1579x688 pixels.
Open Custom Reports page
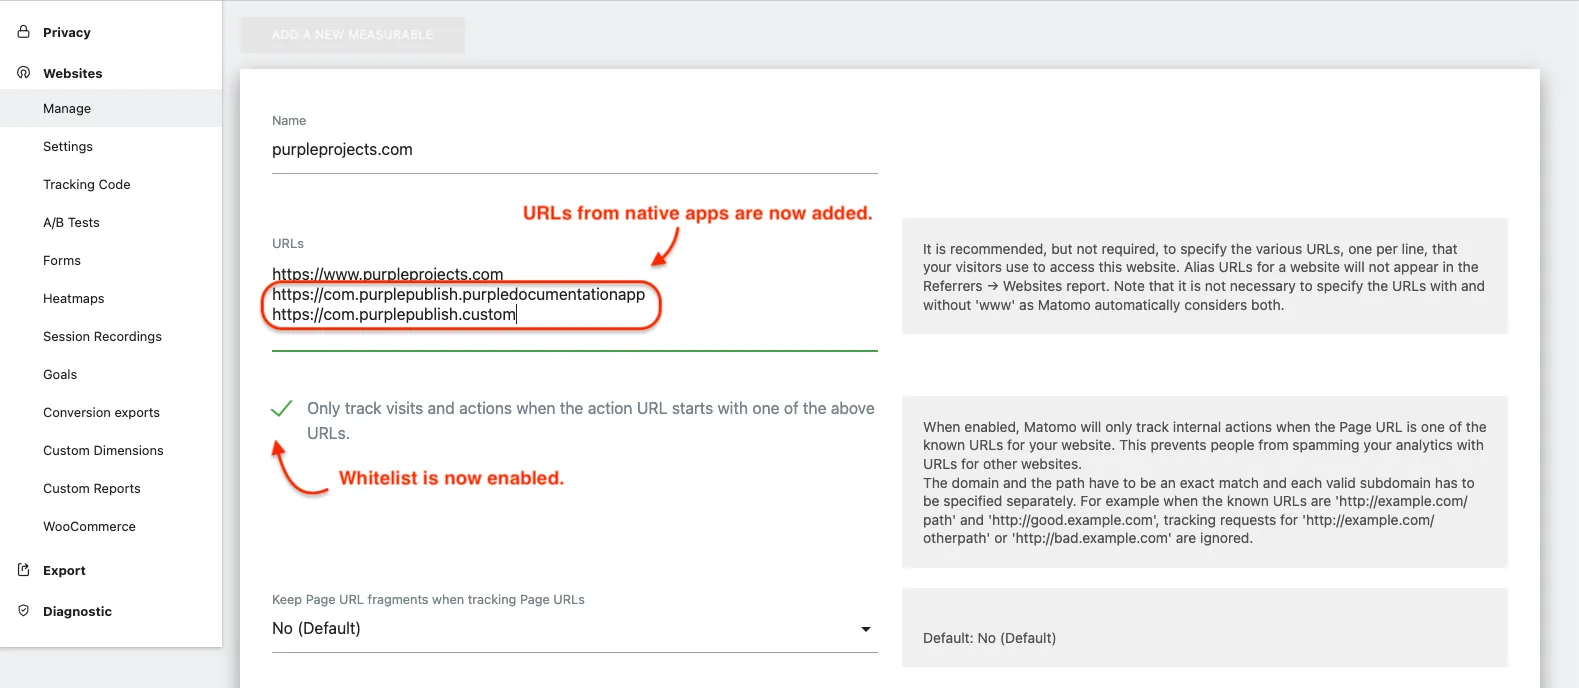tap(92, 488)
